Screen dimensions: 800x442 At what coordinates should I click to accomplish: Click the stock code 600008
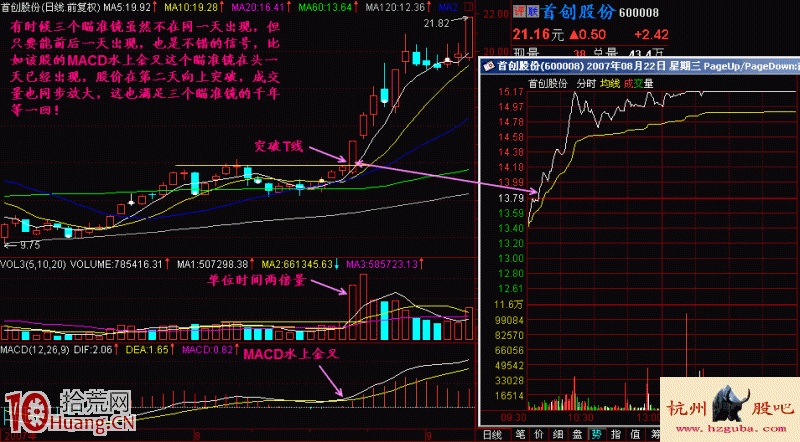coord(639,13)
